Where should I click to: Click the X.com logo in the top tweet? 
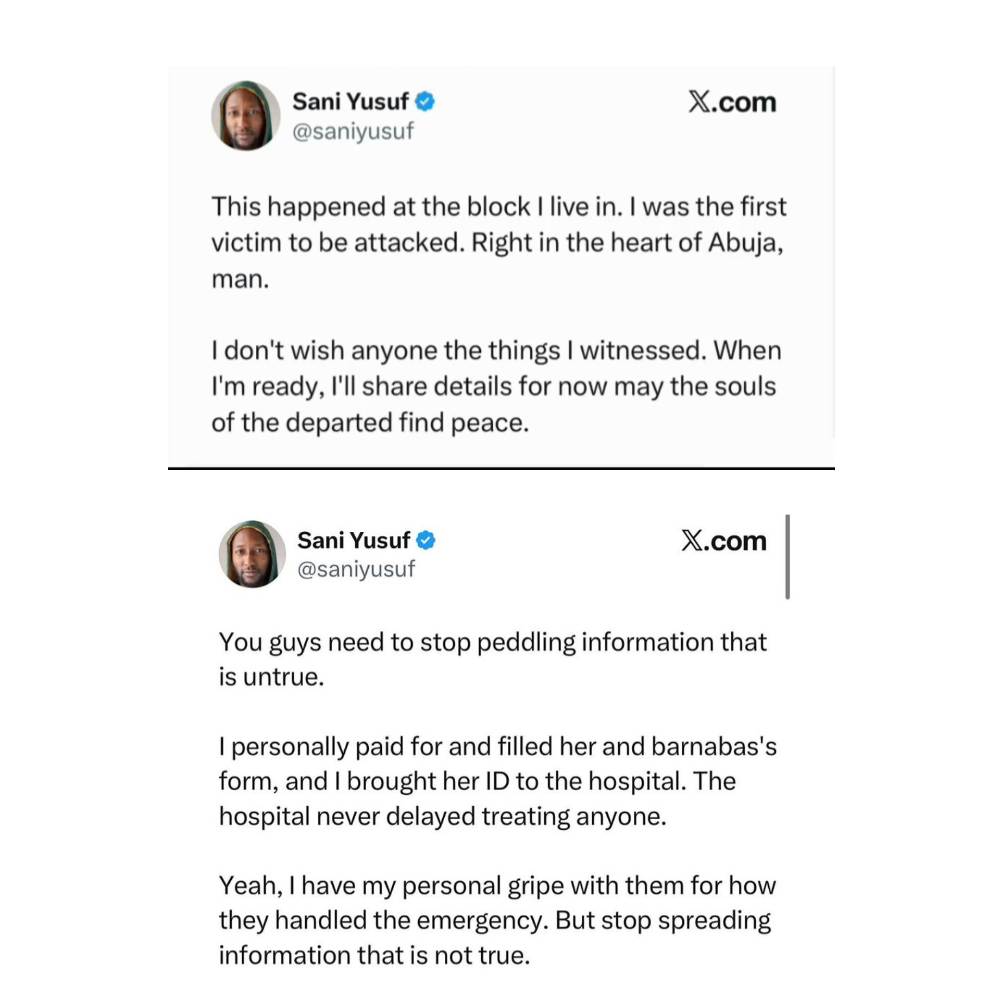(x=732, y=102)
